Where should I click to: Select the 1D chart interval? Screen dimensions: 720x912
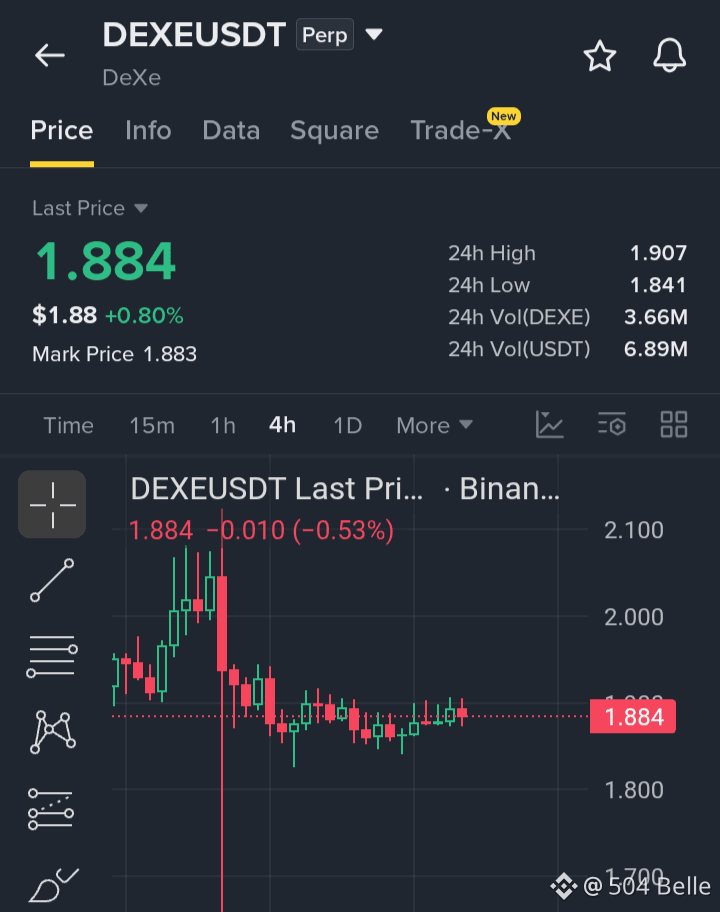click(x=348, y=425)
